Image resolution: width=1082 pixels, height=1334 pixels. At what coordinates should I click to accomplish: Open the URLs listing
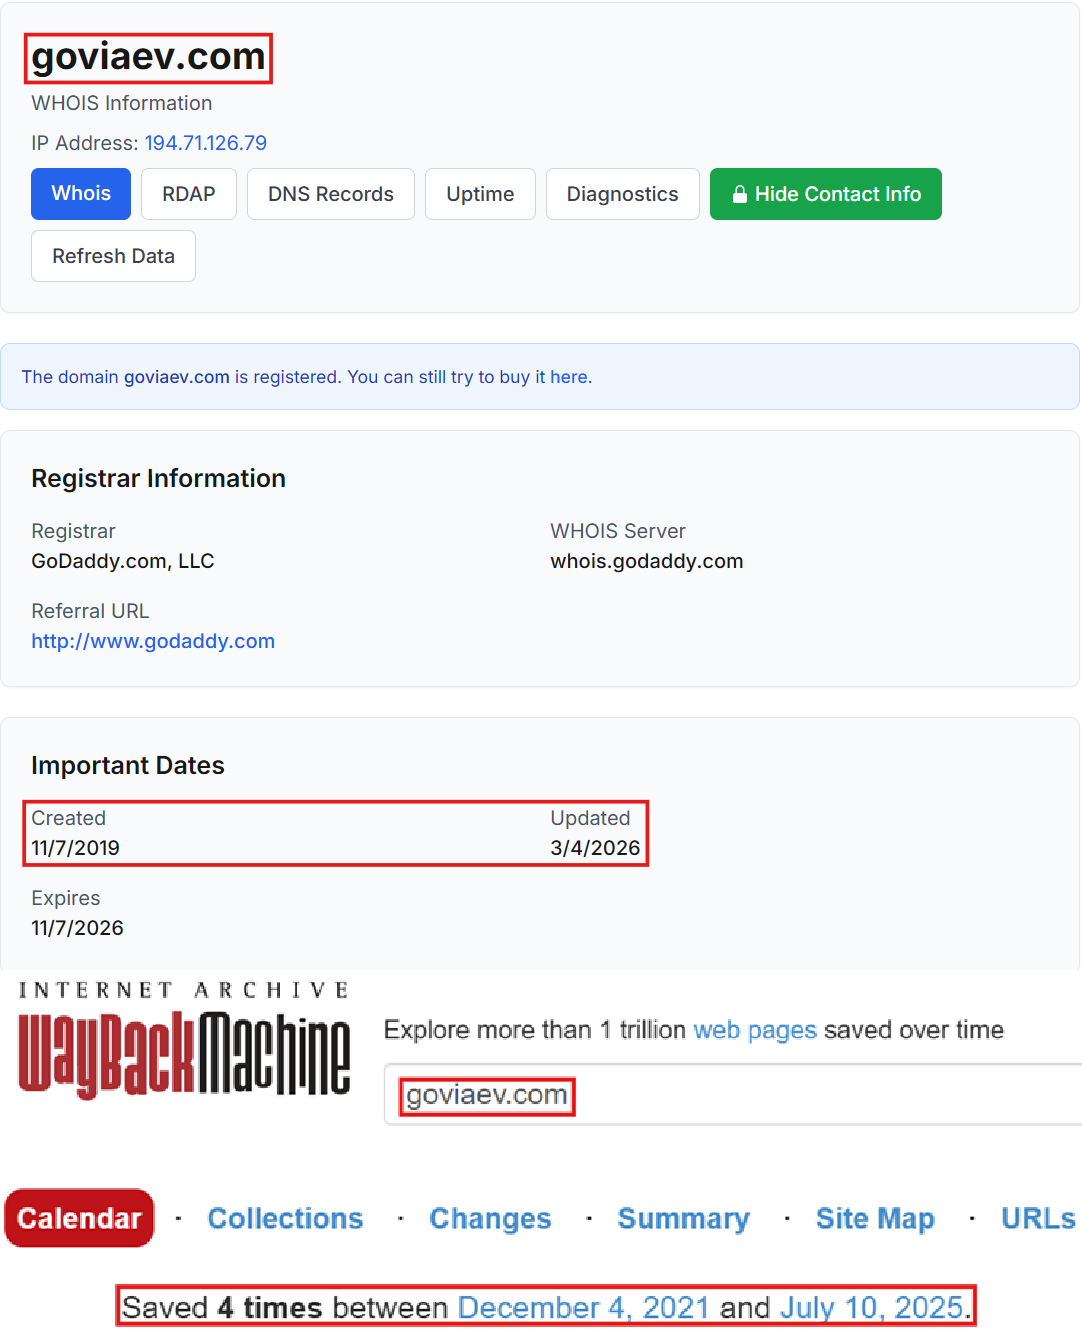click(1037, 1218)
